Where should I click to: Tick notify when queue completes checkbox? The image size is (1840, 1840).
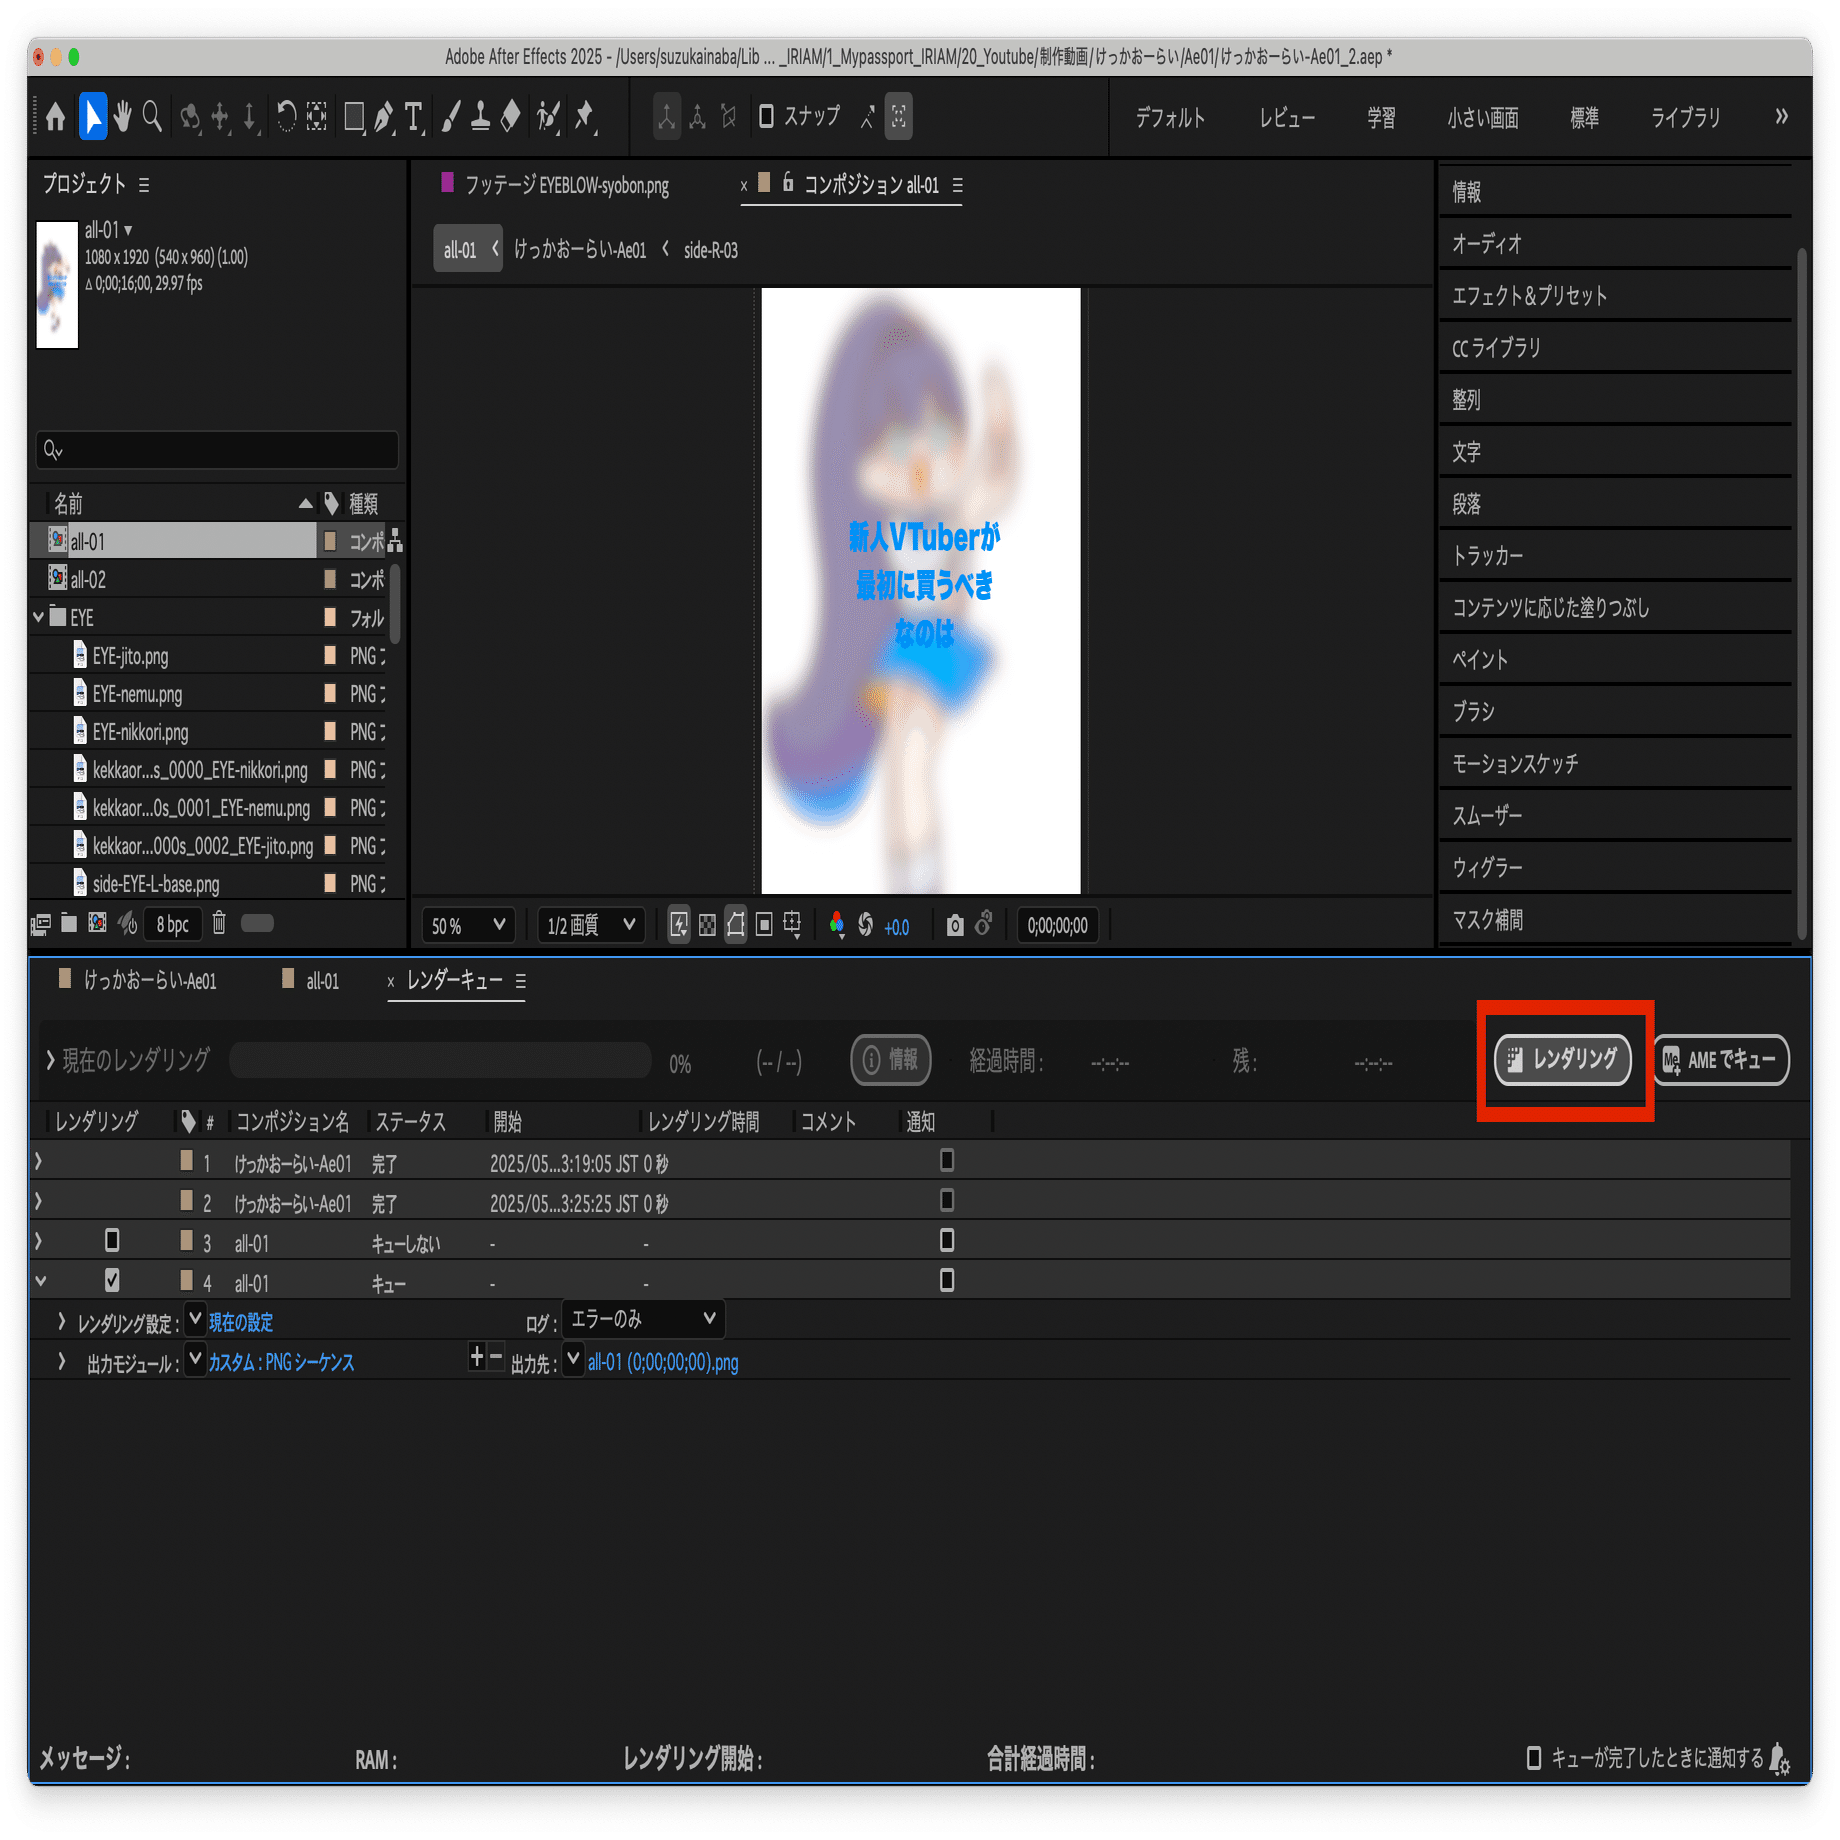pos(1534,1757)
